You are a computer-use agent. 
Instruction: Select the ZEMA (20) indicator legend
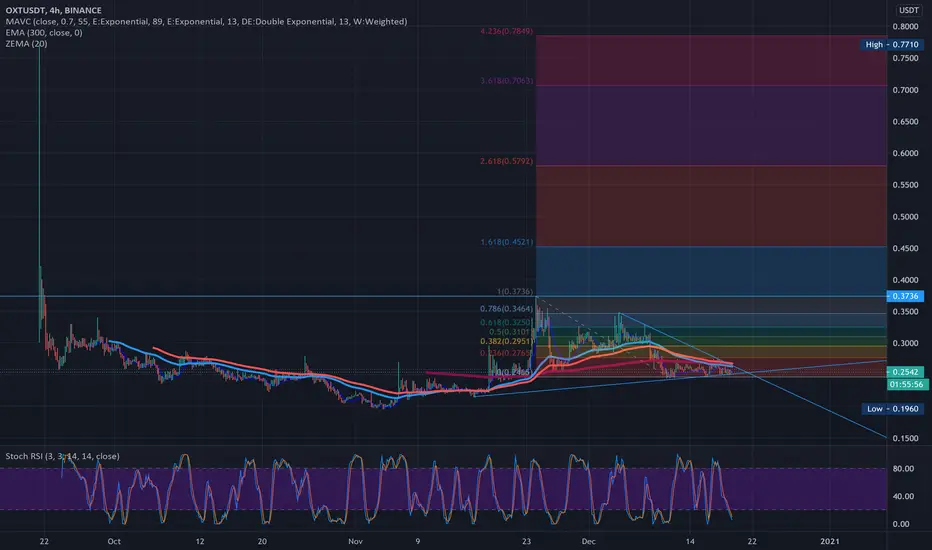pyautogui.click(x=26, y=44)
